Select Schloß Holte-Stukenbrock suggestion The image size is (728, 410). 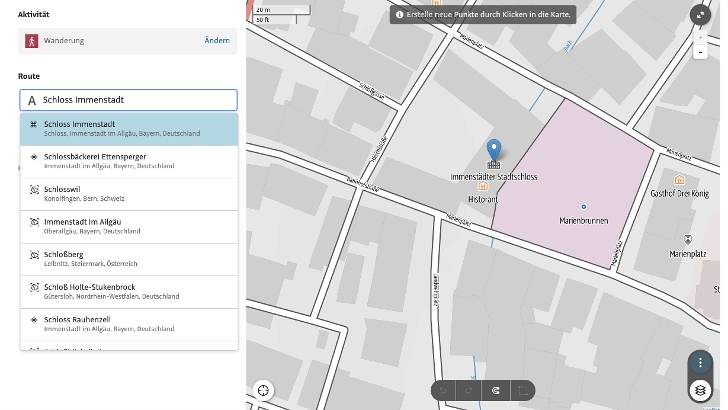click(128, 292)
